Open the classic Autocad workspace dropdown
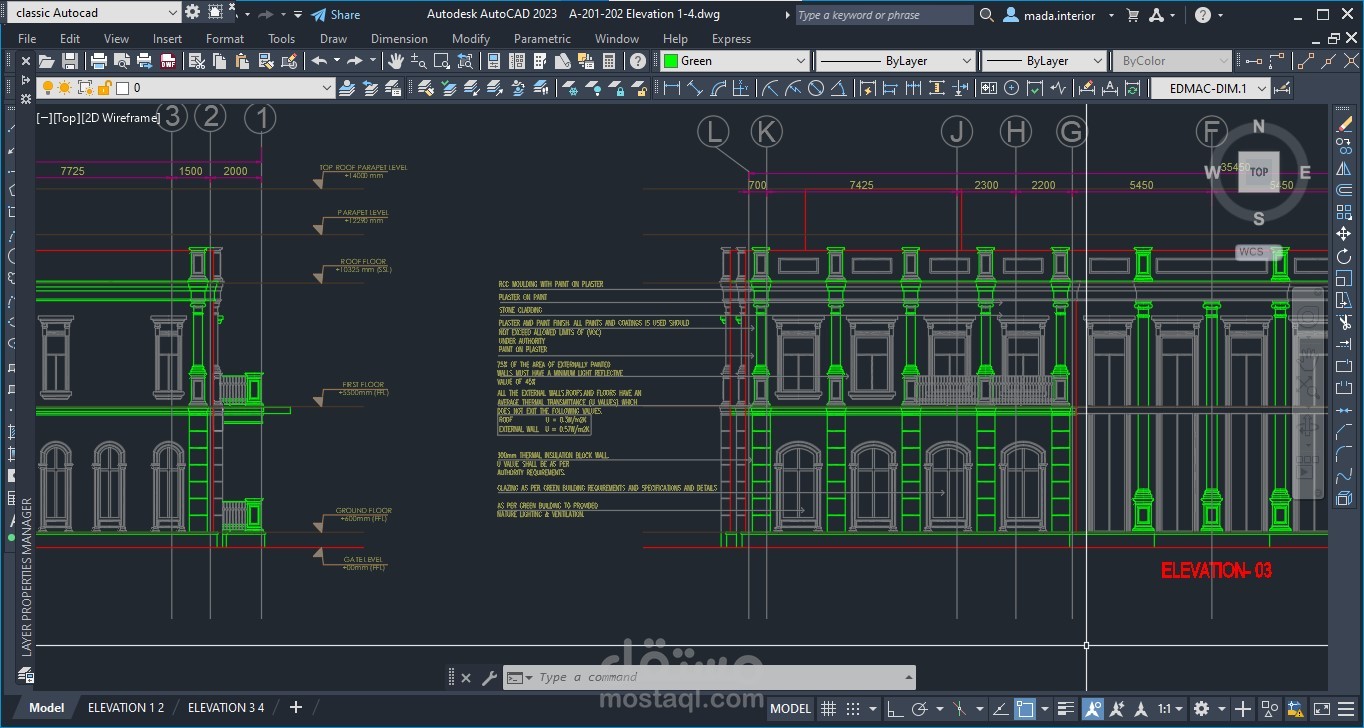This screenshot has height=728, width=1364. pos(172,13)
